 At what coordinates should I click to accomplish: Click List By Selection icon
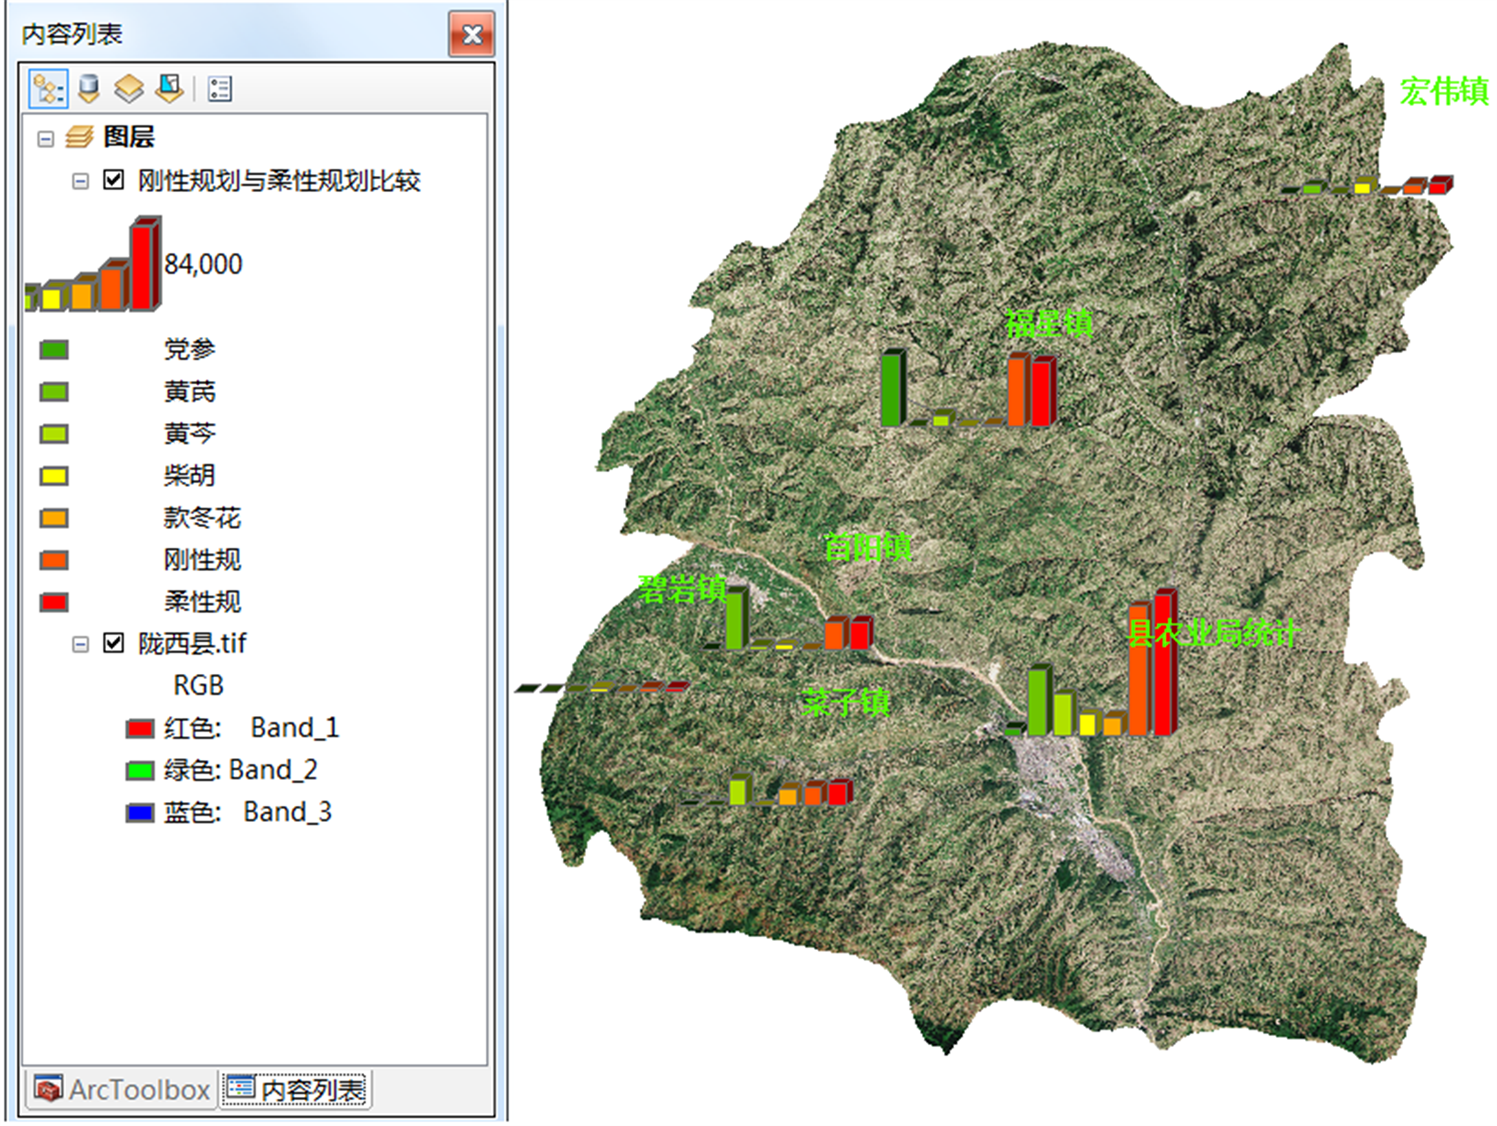[x=170, y=89]
